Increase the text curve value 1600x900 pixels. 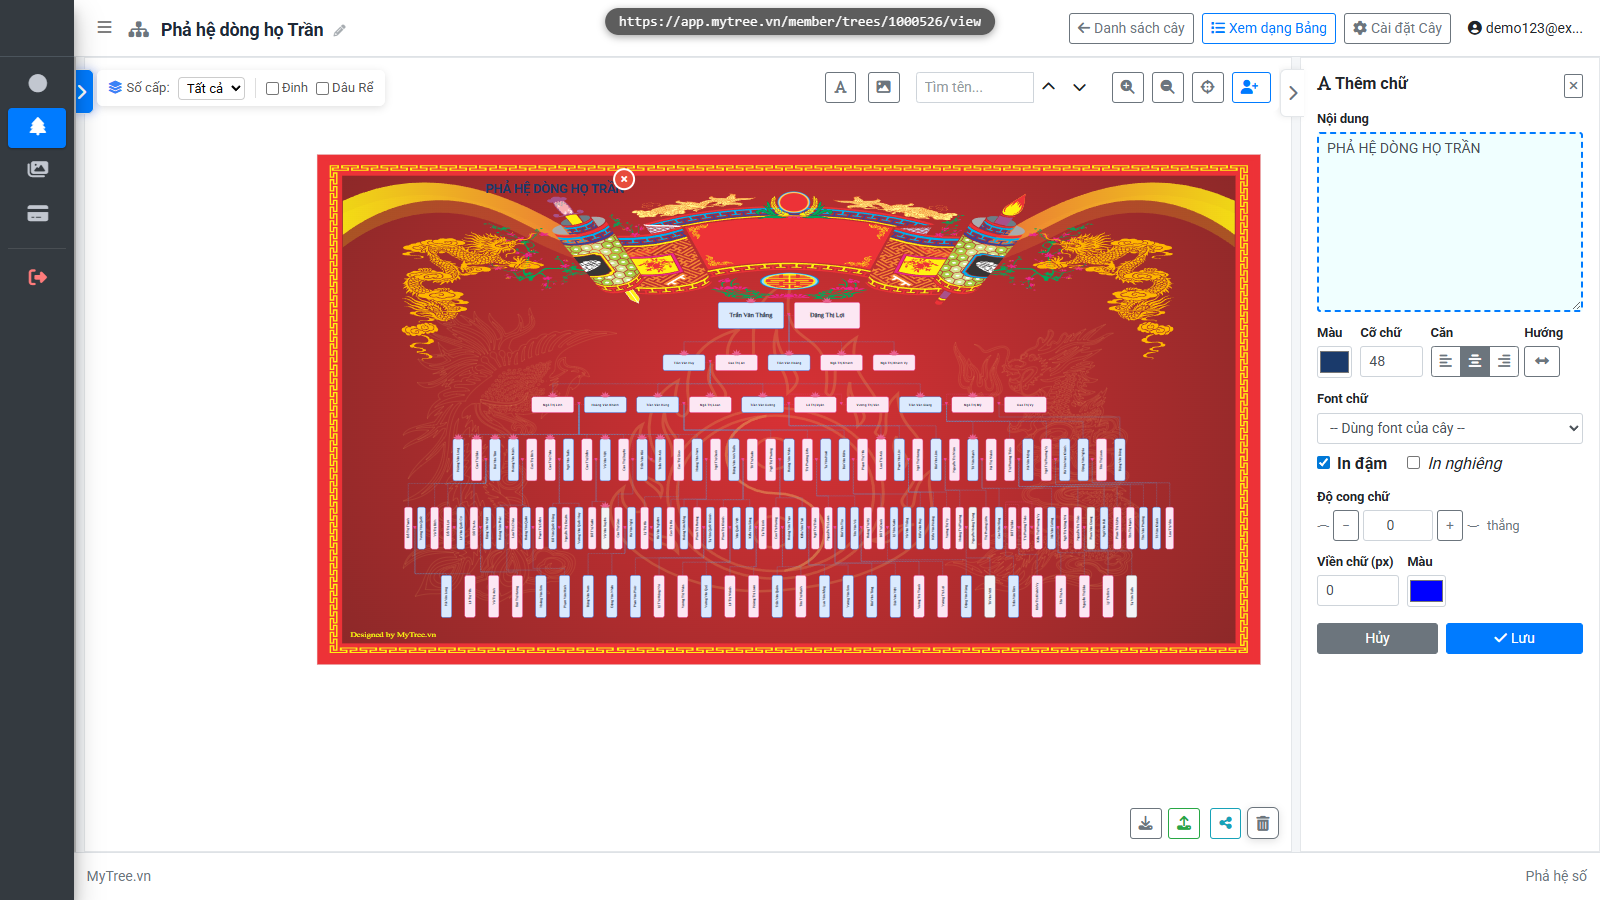(x=1450, y=525)
